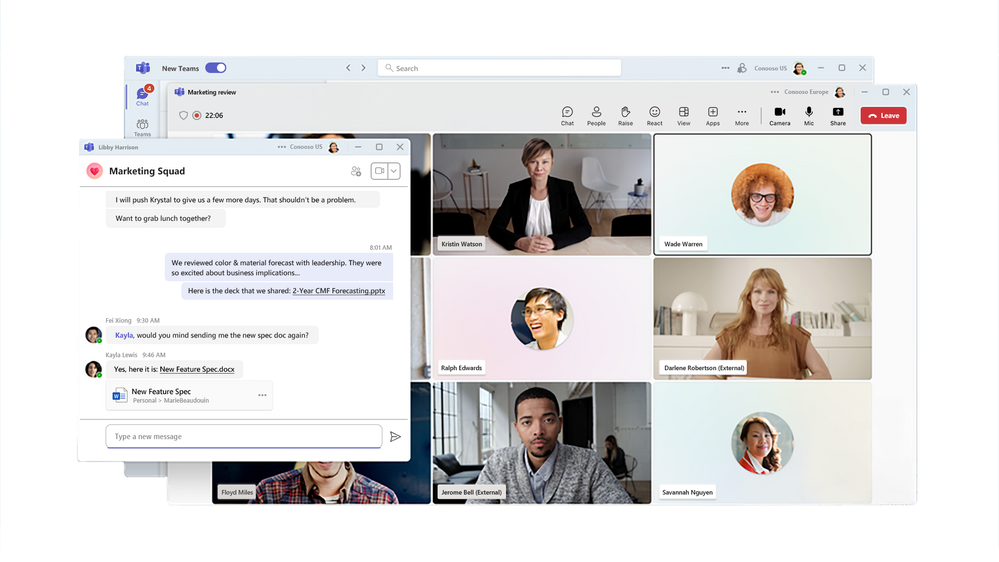Image resolution: width=999 pixels, height=562 pixels.
Task: Send the chat message with arrow icon
Action: point(395,437)
